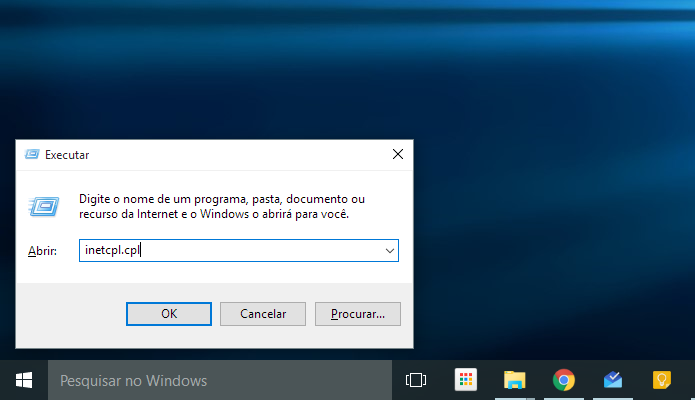This screenshot has width=695, height=400.
Task: Open the Procurar... file browser
Action: [x=358, y=314]
